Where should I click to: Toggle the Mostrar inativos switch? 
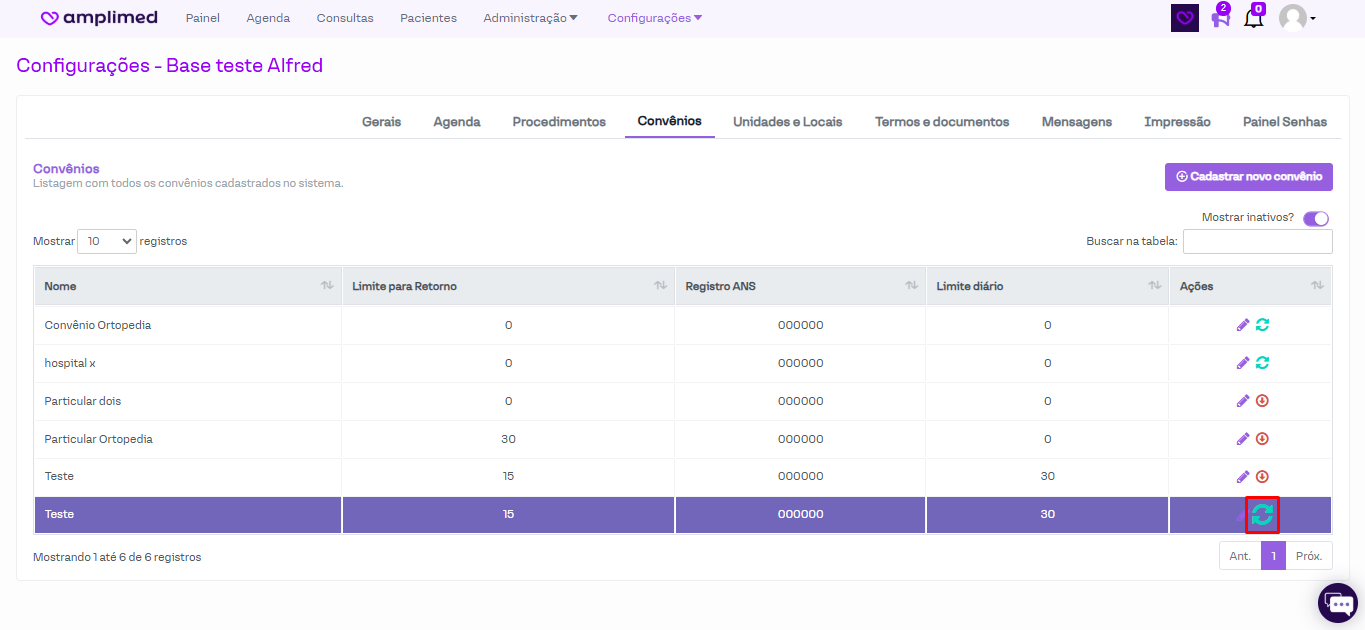coord(1315,219)
